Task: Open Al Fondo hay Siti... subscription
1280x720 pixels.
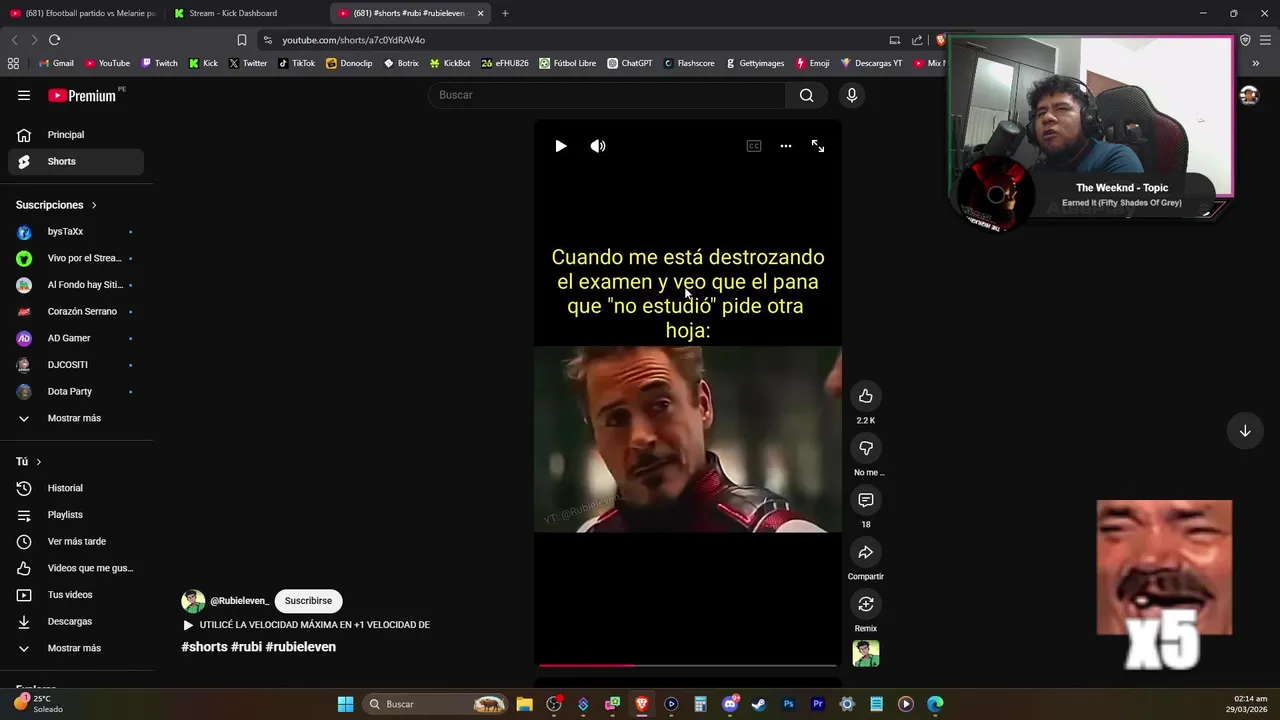Action: [x=76, y=285]
